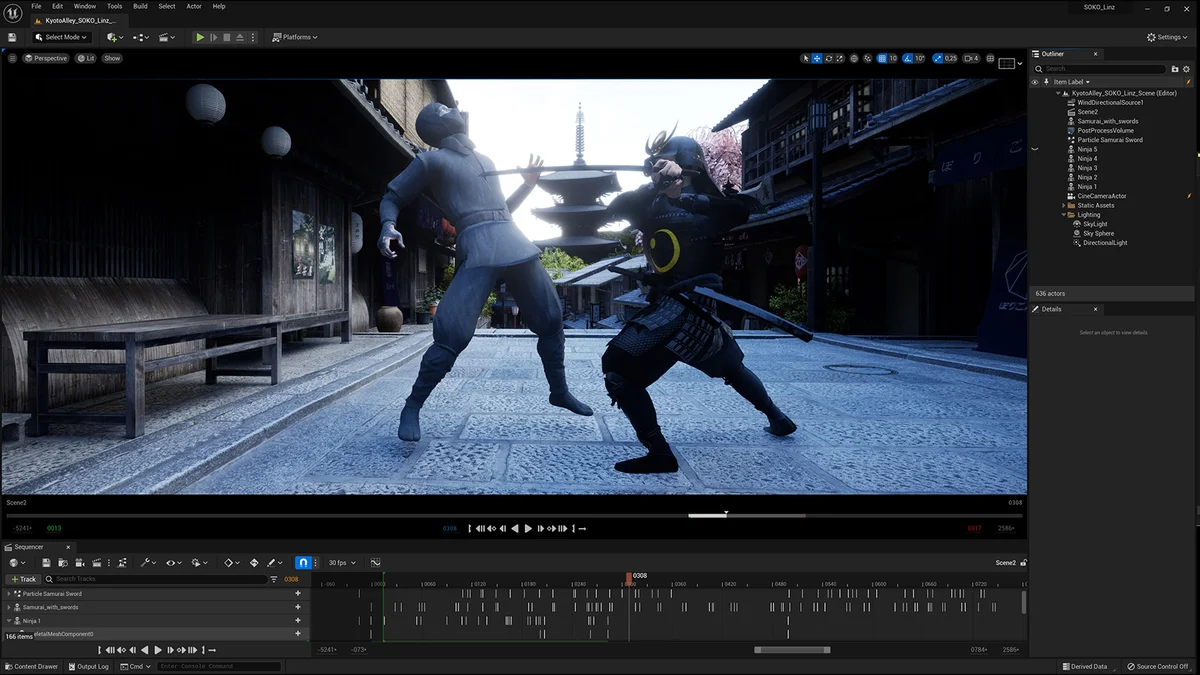Open the Sequencer curve editor icon
The height and width of the screenshot is (675, 1200).
(375, 563)
